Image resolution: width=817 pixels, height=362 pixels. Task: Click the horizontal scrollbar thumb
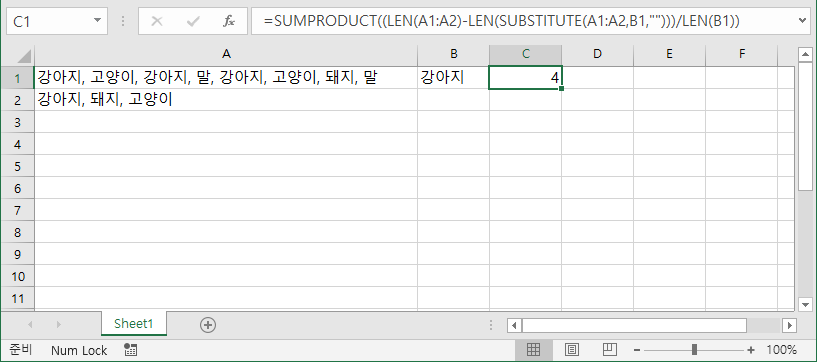pos(634,326)
